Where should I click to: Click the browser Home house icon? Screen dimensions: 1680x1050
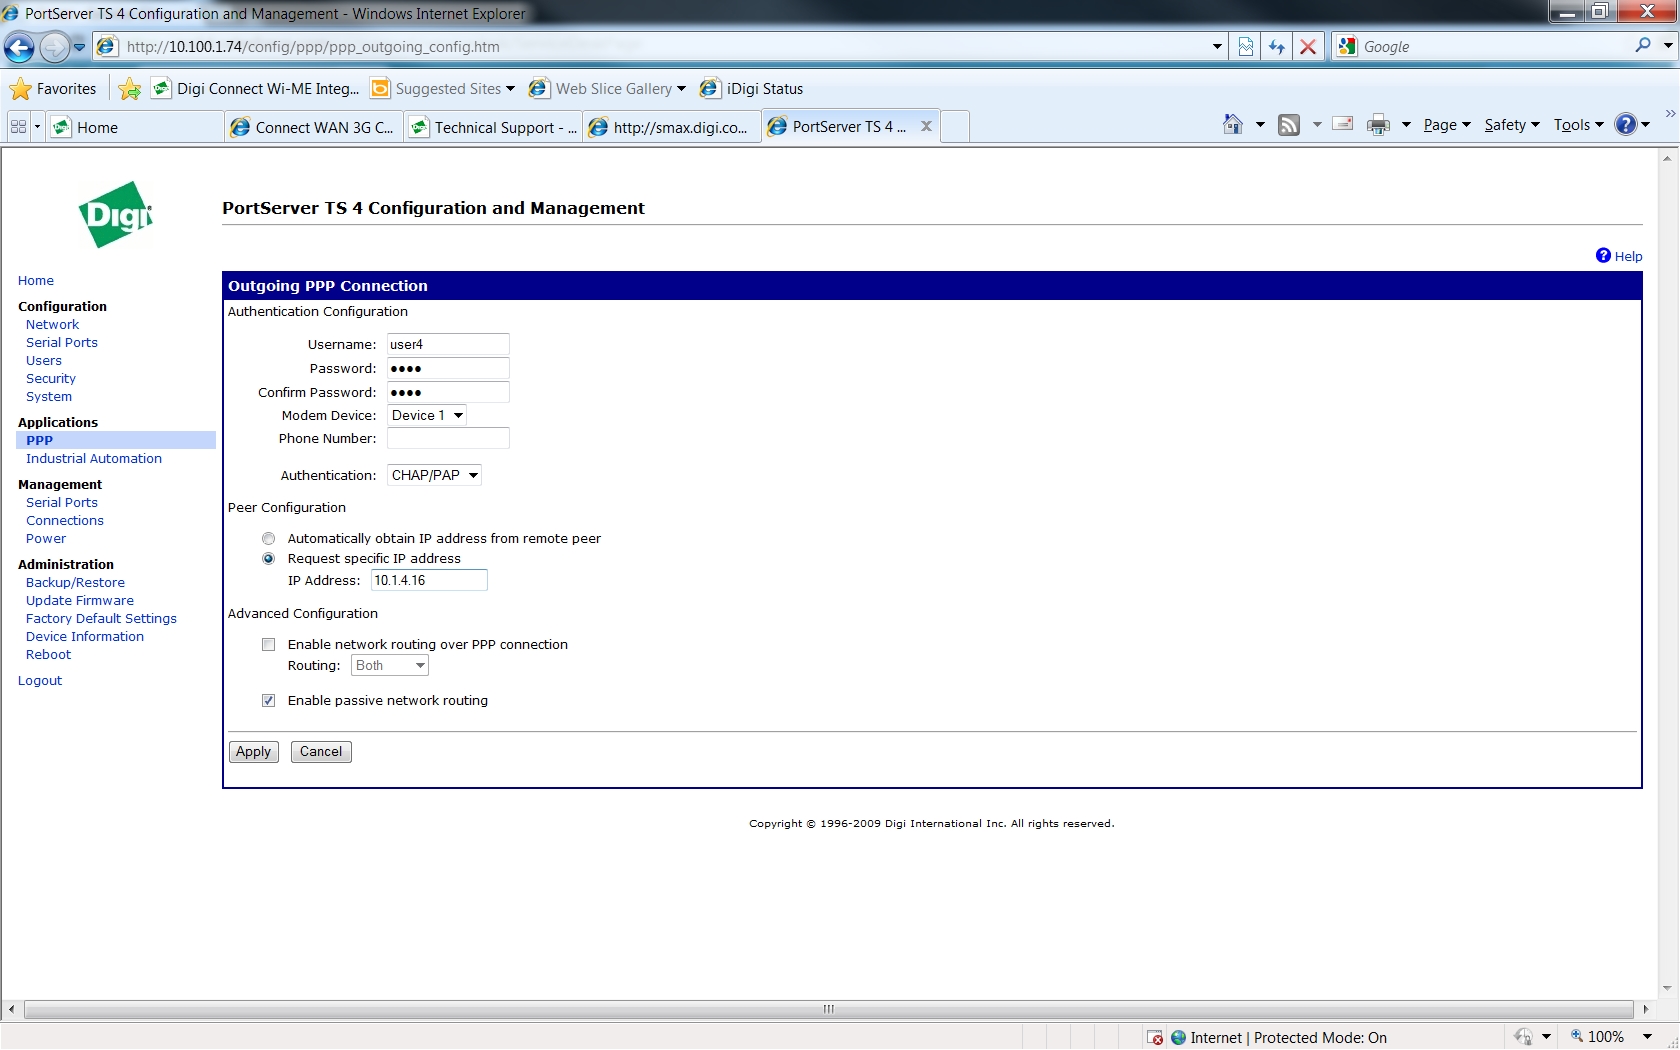click(x=1233, y=125)
